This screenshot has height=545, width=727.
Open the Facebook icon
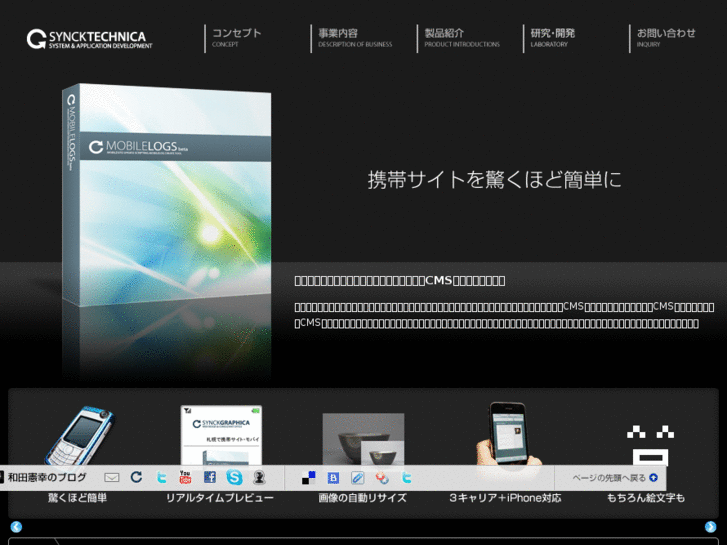coord(210,477)
